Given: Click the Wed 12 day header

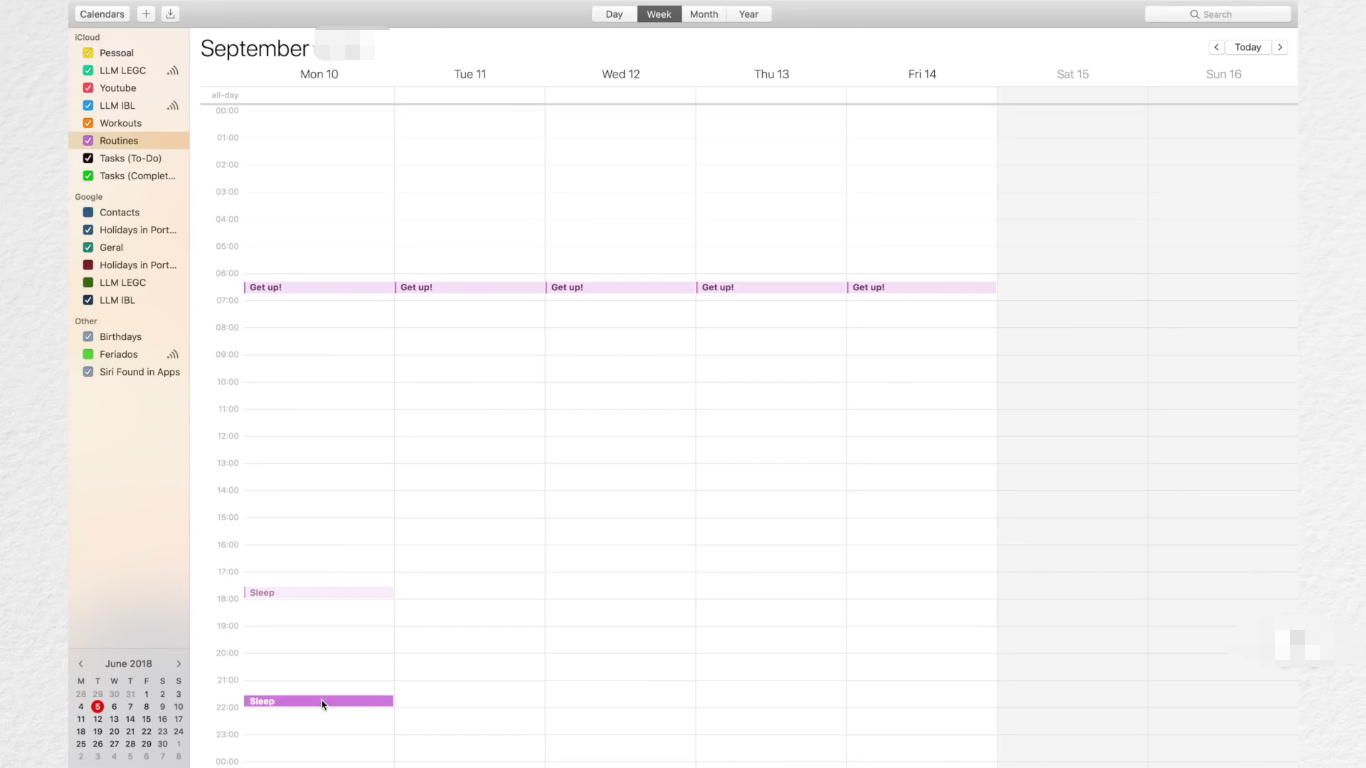Looking at the screenshot, I should coord(621,74).
